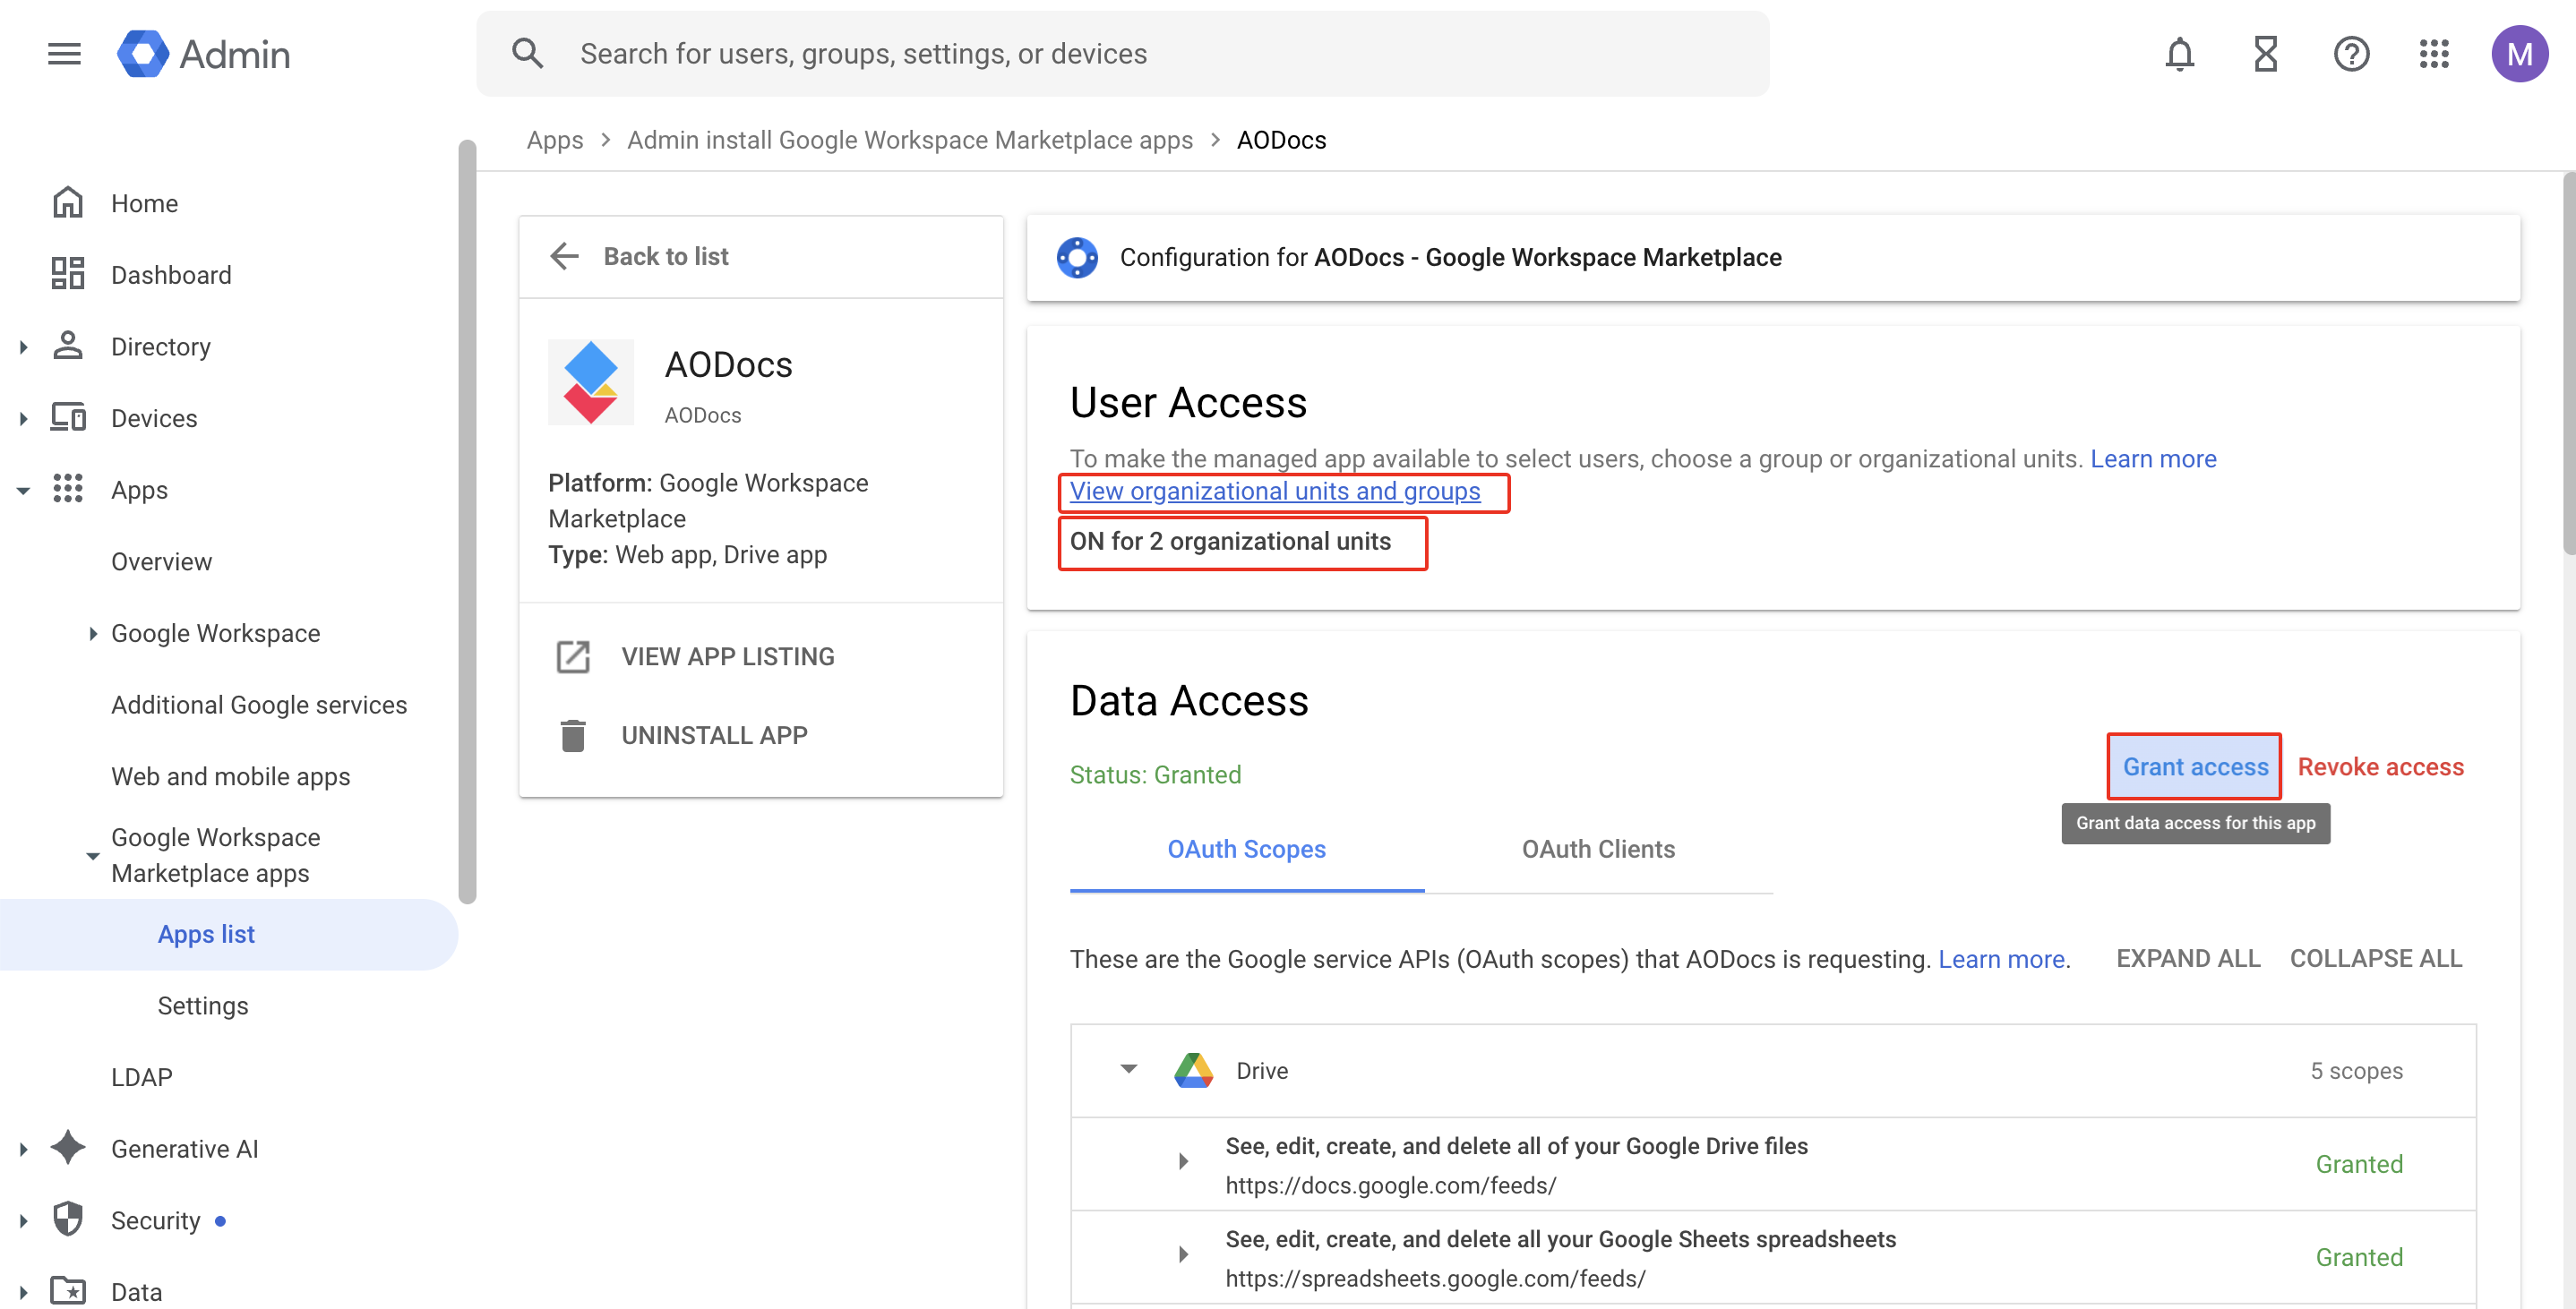Click 'Granted' status for Google Sheets scope
The image size is (2576, 1309).
[2359, 1257]
